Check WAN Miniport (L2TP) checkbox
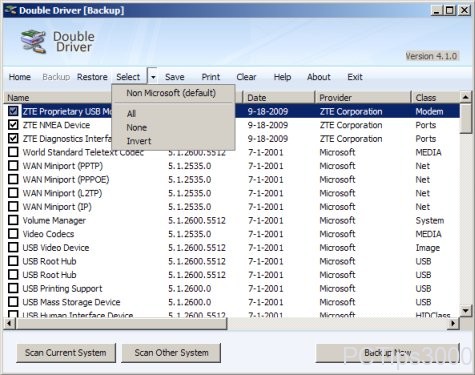This screenshot has height=375, width=475. pos(13,193)
